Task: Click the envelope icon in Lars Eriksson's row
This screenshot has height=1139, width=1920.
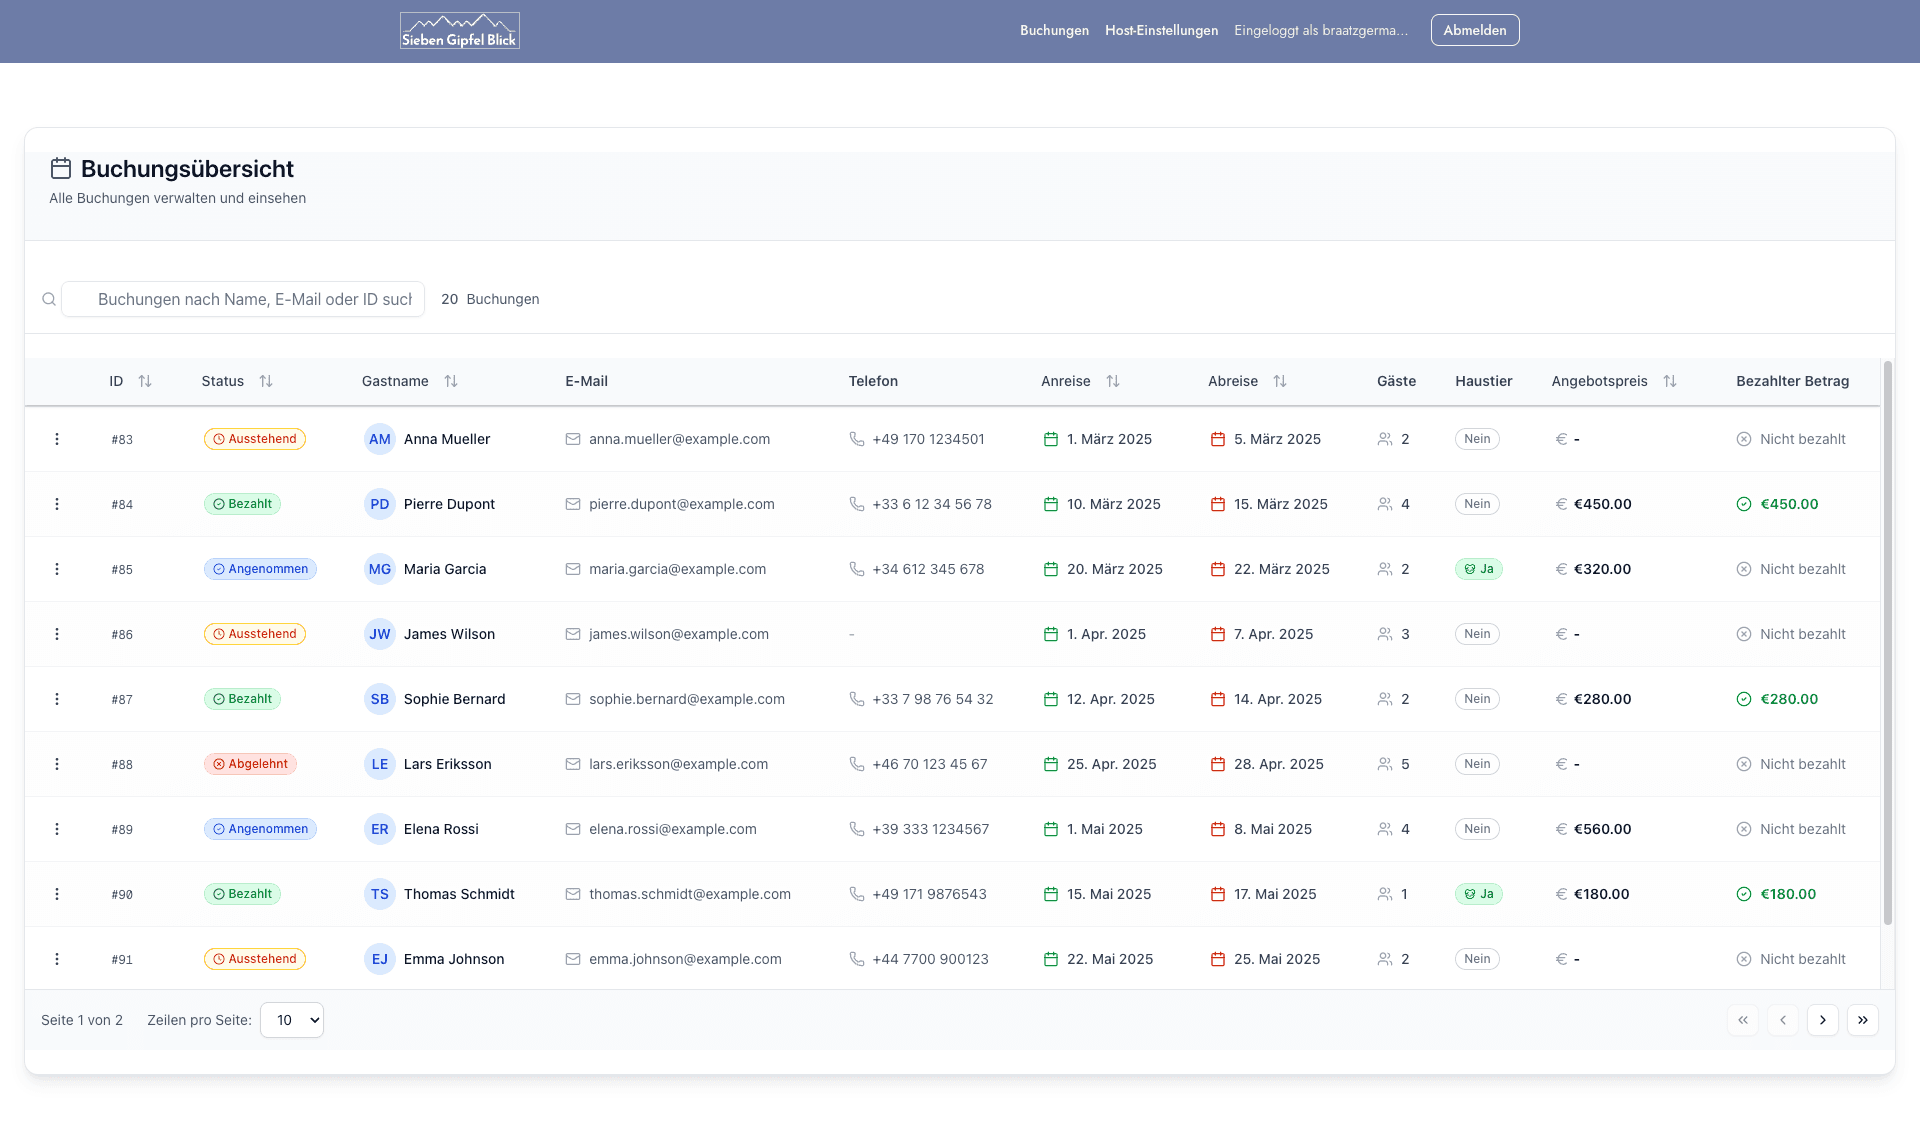Action: [x=572, y=764]
